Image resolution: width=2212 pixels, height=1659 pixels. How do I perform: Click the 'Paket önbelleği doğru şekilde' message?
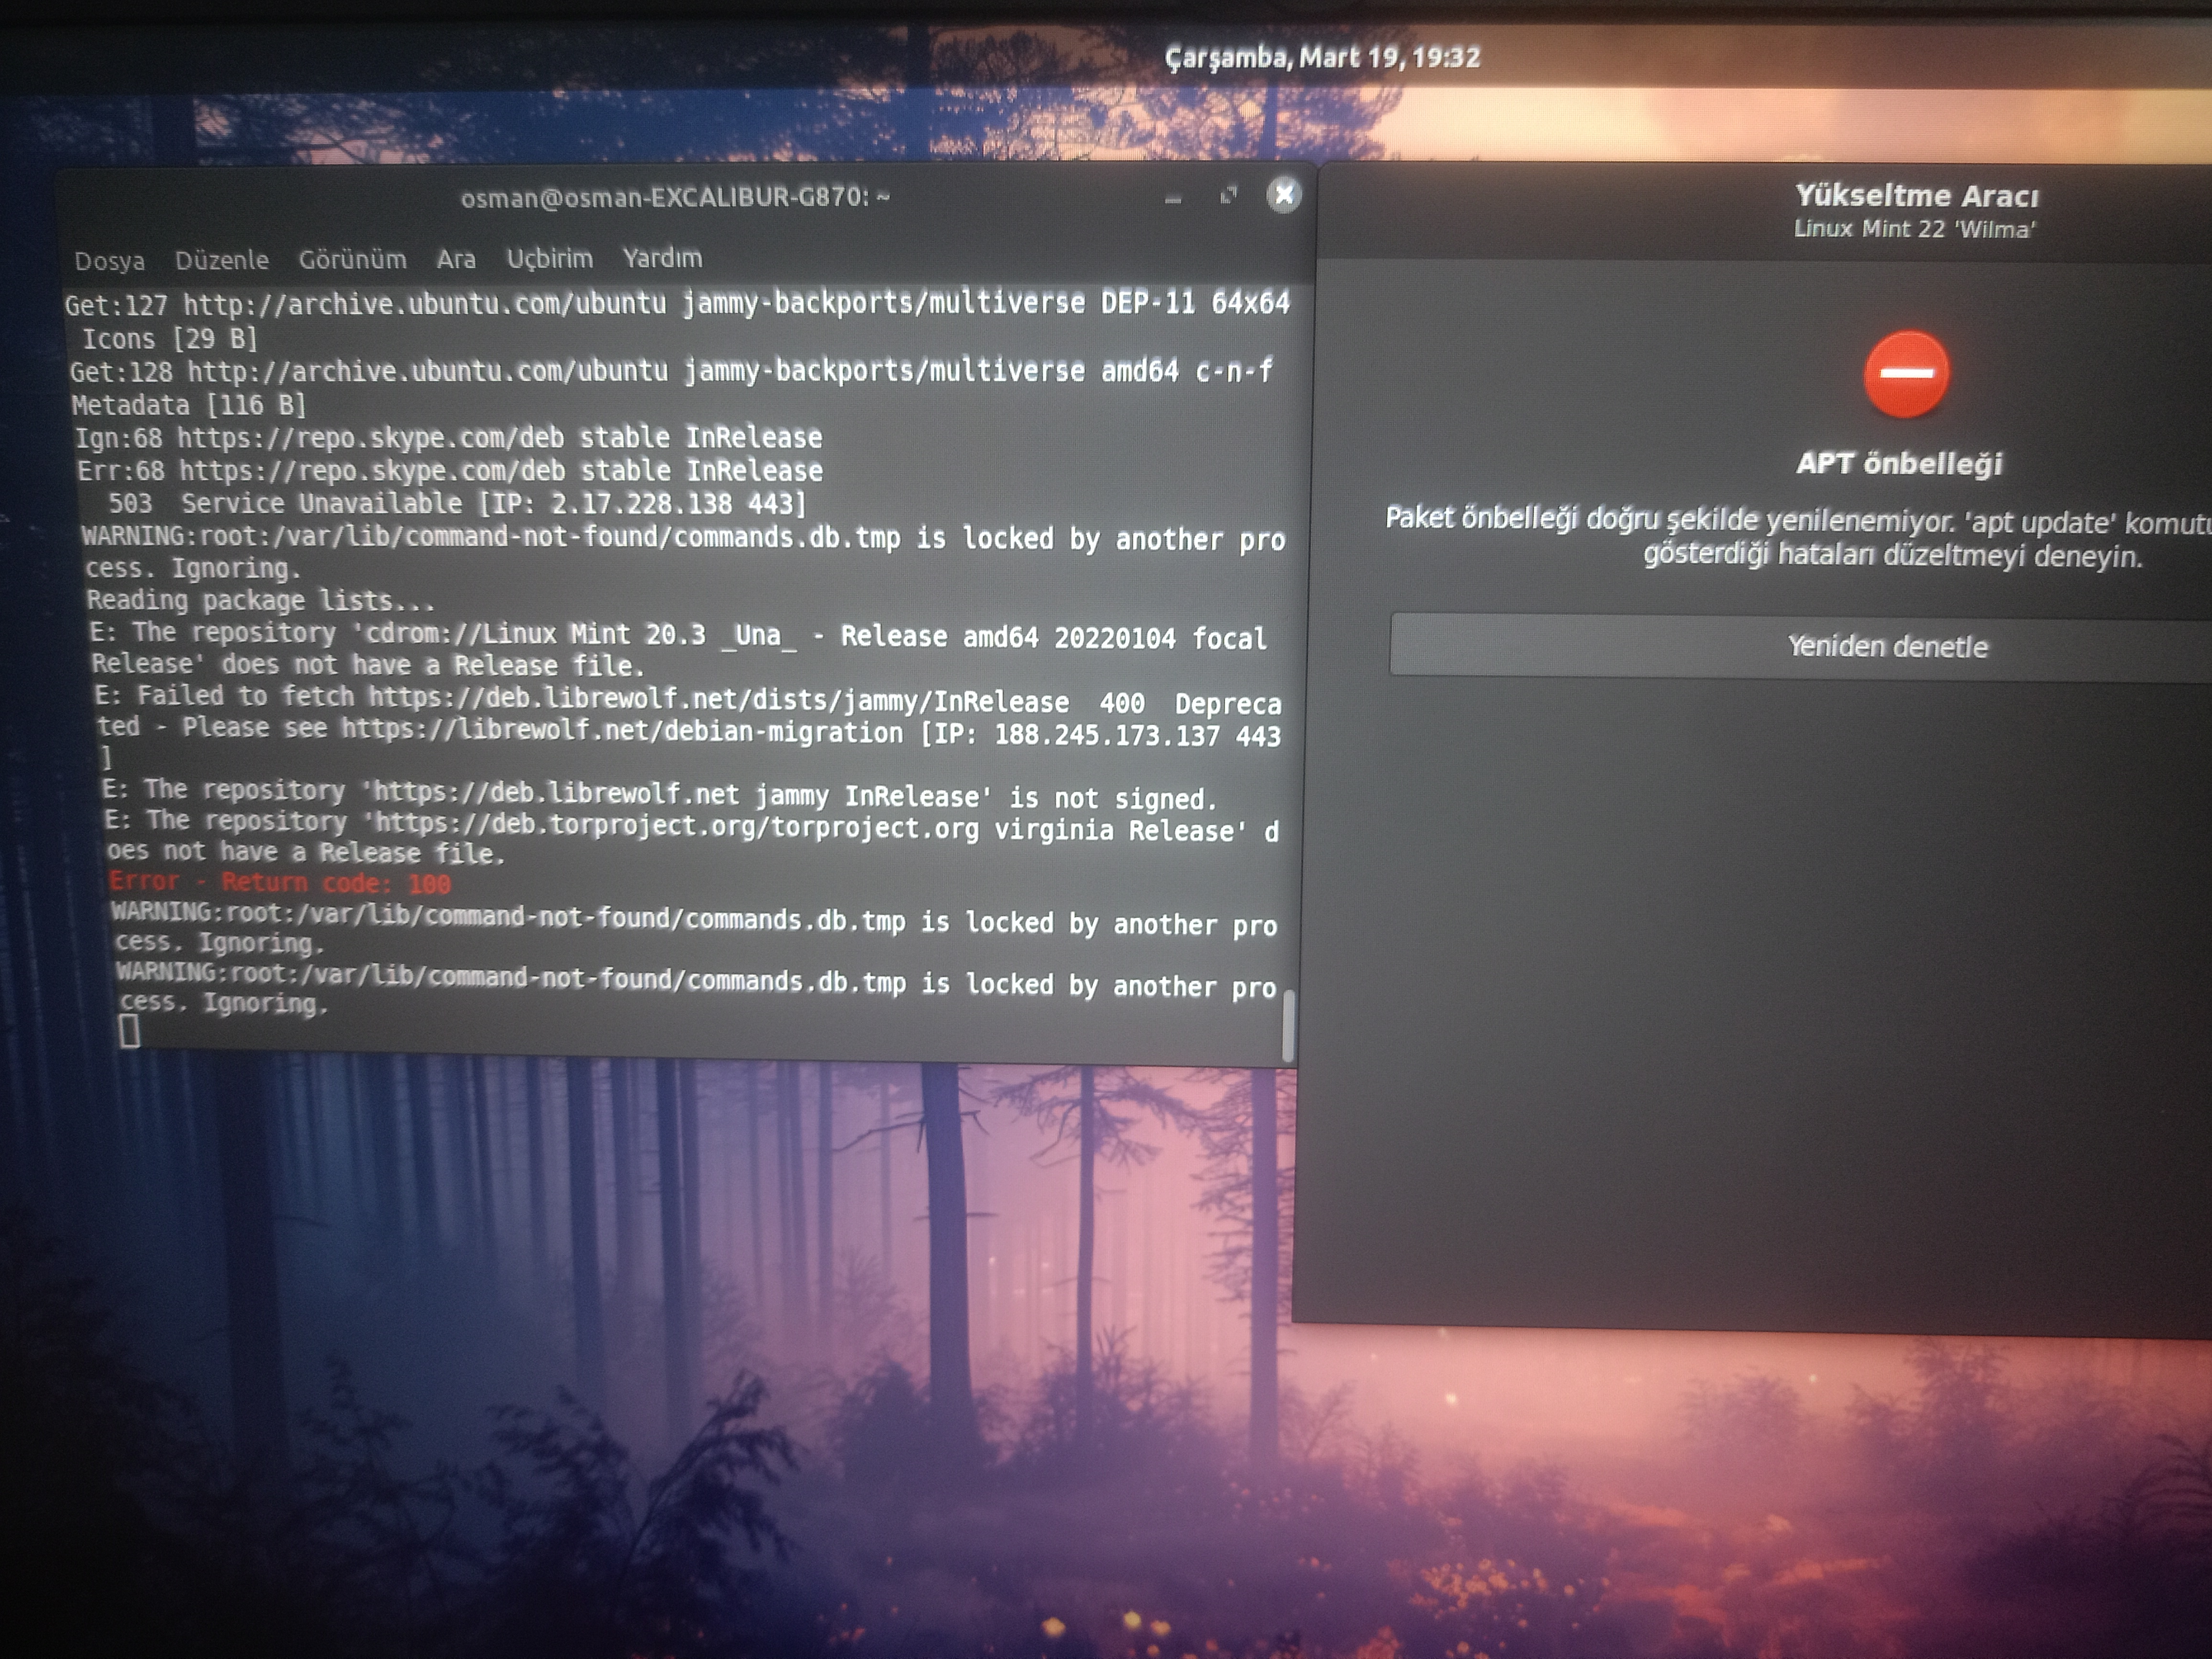[x=1799, y=537]
